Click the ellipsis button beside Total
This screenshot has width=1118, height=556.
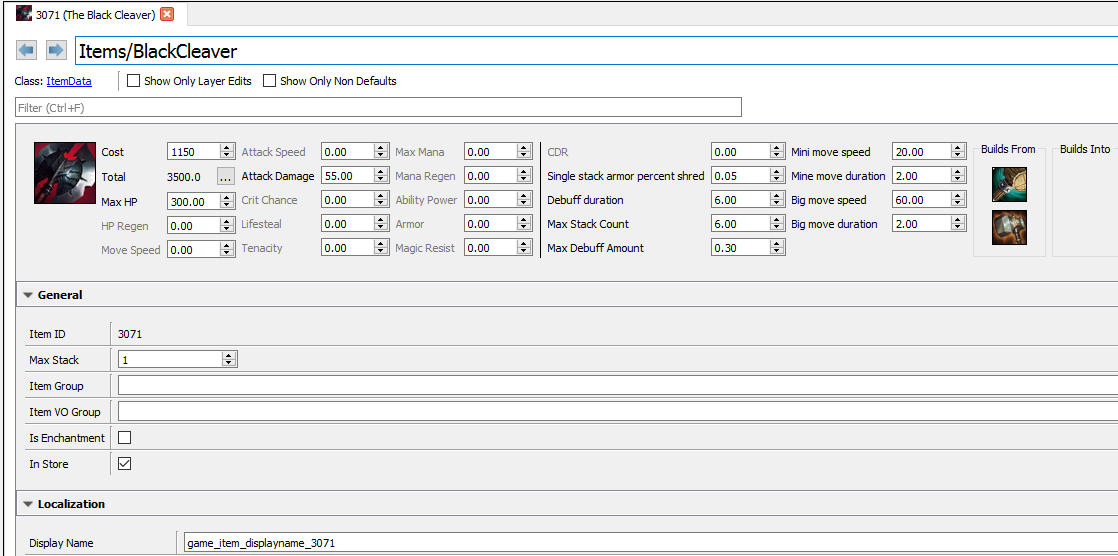pos(226,177)
